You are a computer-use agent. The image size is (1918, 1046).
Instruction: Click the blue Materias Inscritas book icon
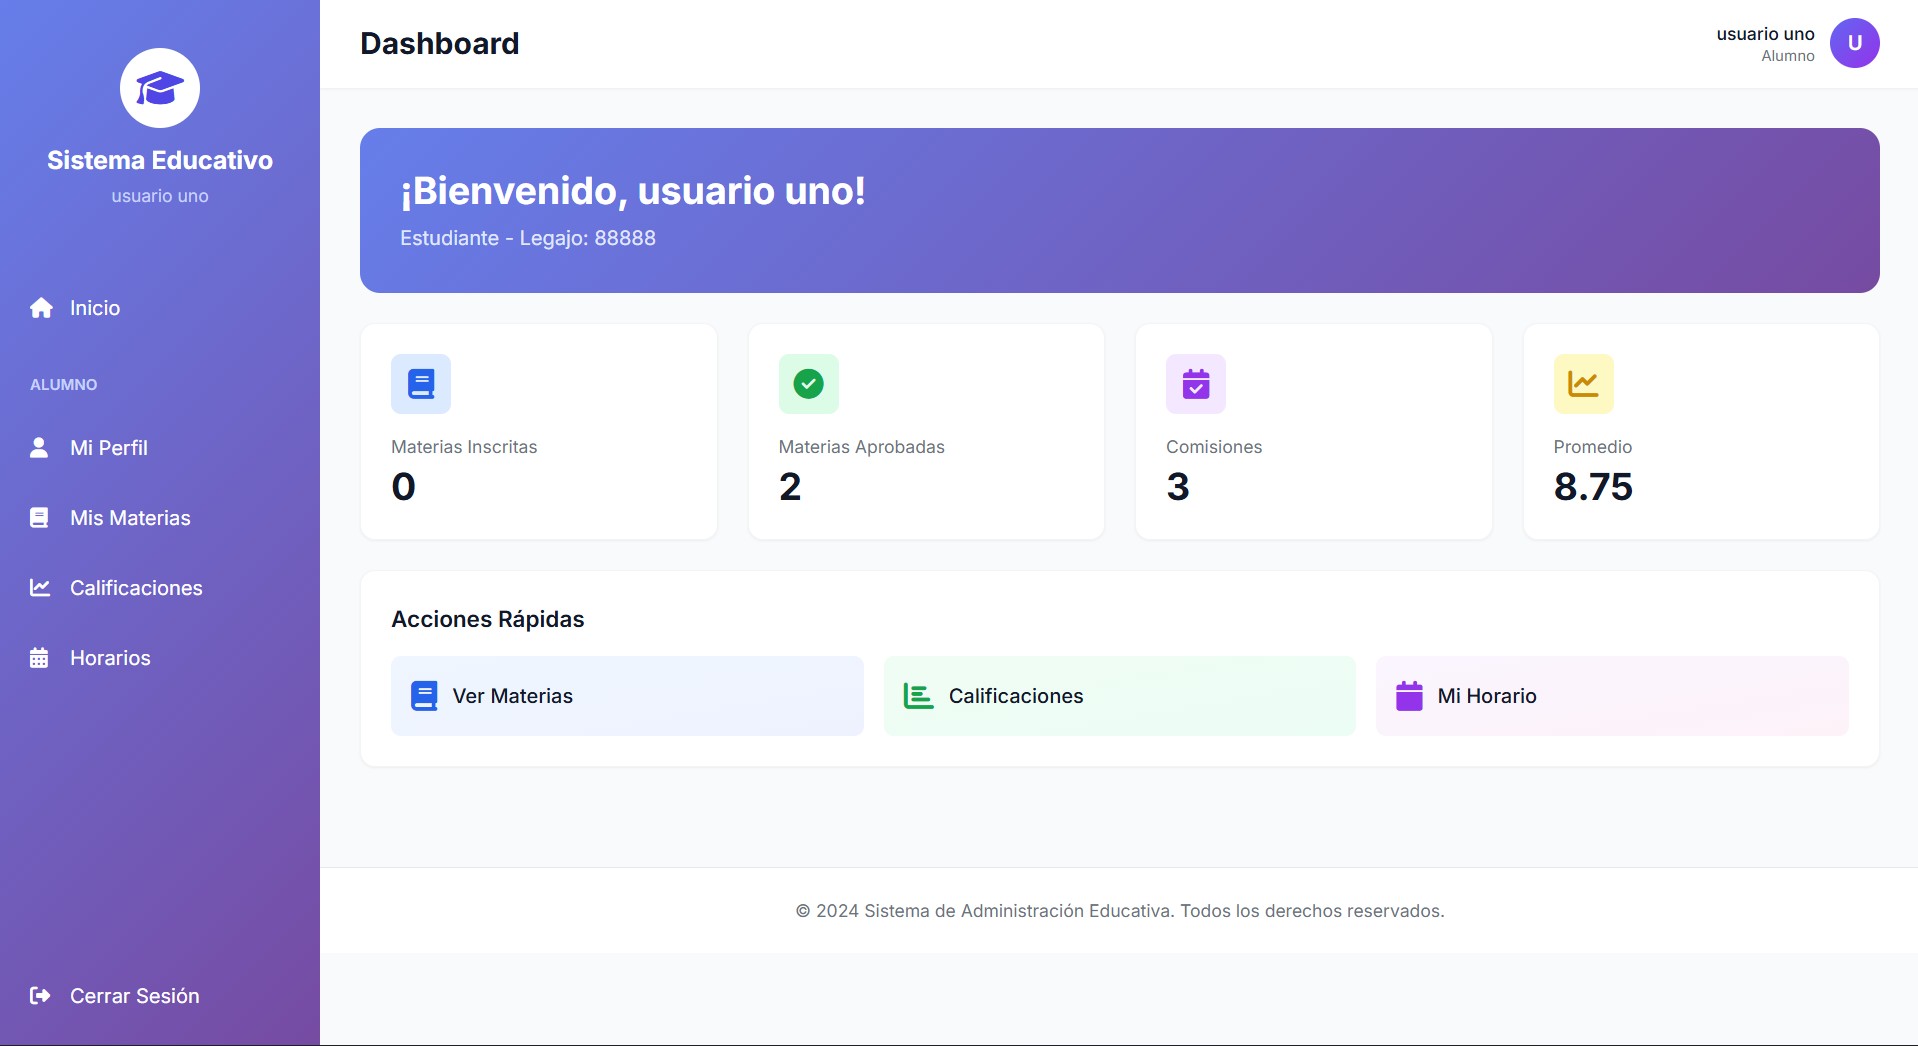pyautogui.click(x=421, y=383)
